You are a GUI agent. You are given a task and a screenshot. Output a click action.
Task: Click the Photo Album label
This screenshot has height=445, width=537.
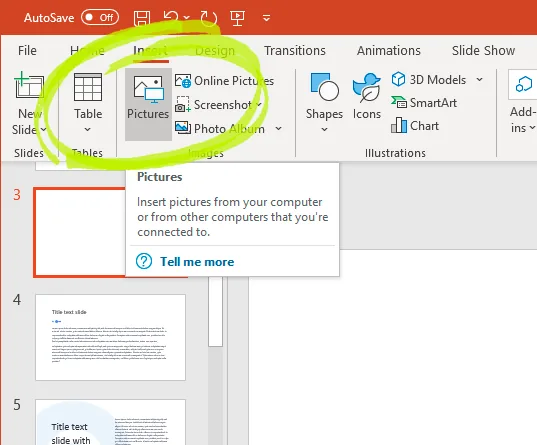coord(229,128)
